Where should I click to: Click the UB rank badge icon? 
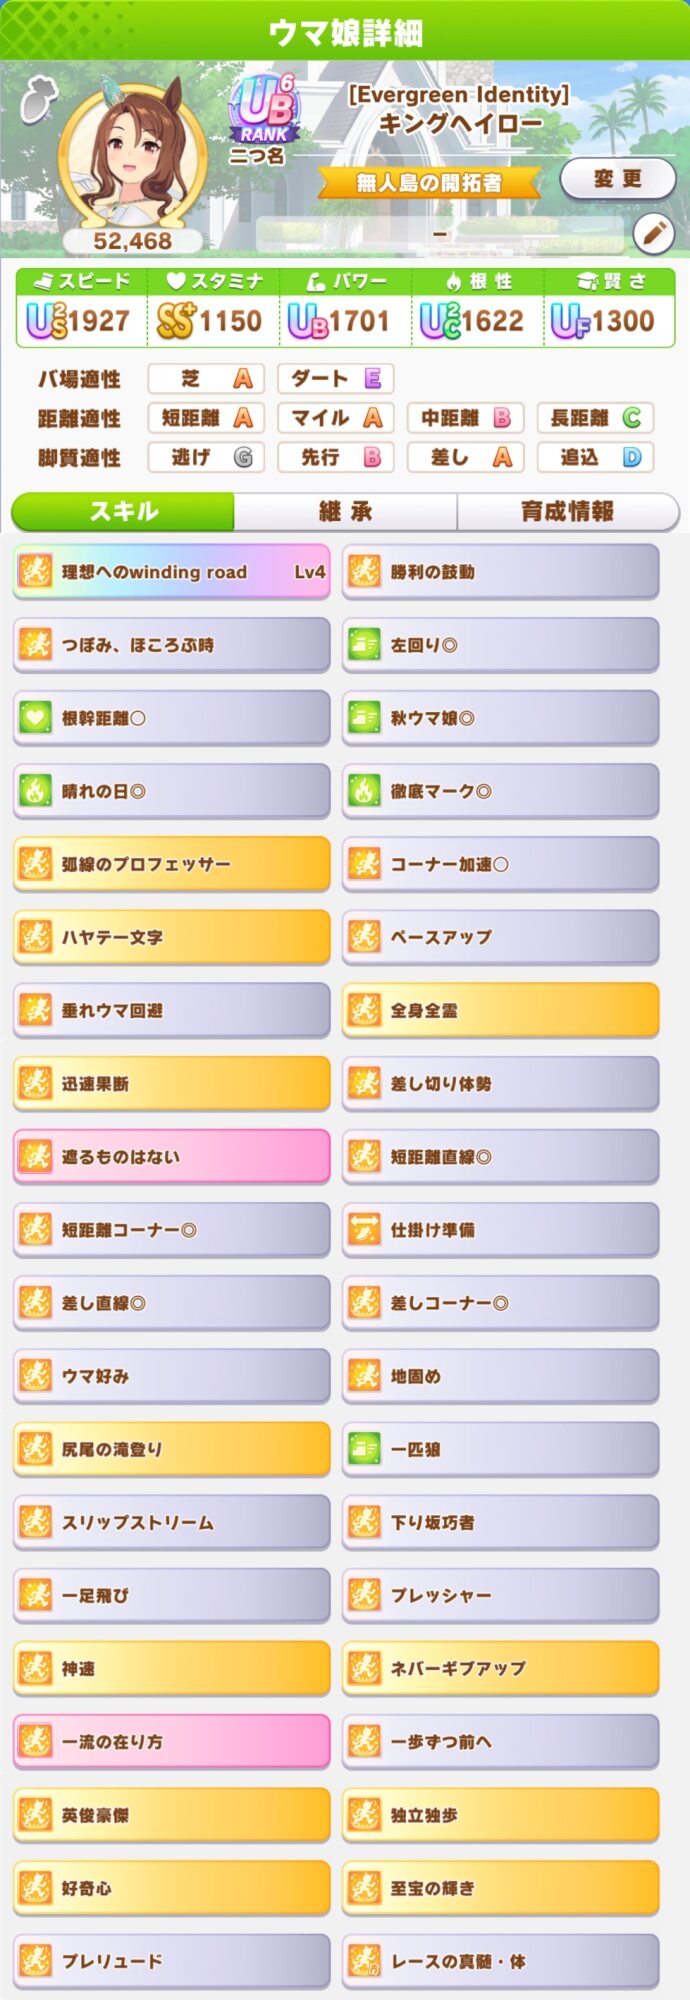[x=264, y=110]
